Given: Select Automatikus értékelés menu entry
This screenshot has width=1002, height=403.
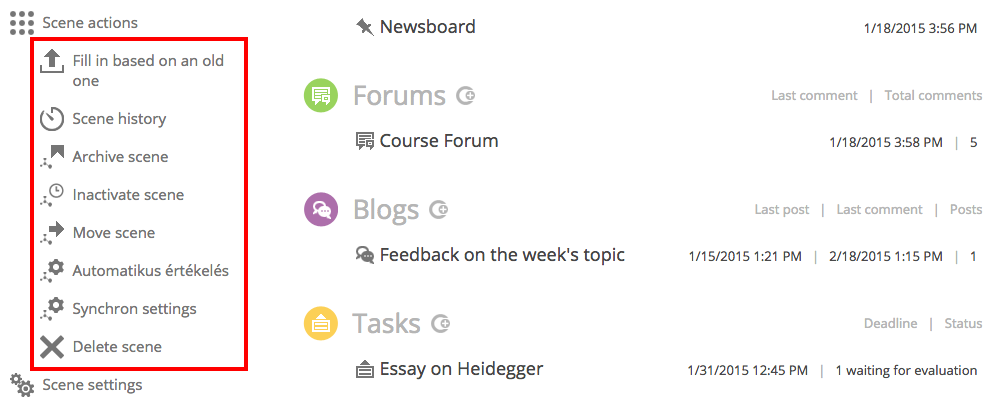Looking at the screenshot, I should [x=150, y=271].
